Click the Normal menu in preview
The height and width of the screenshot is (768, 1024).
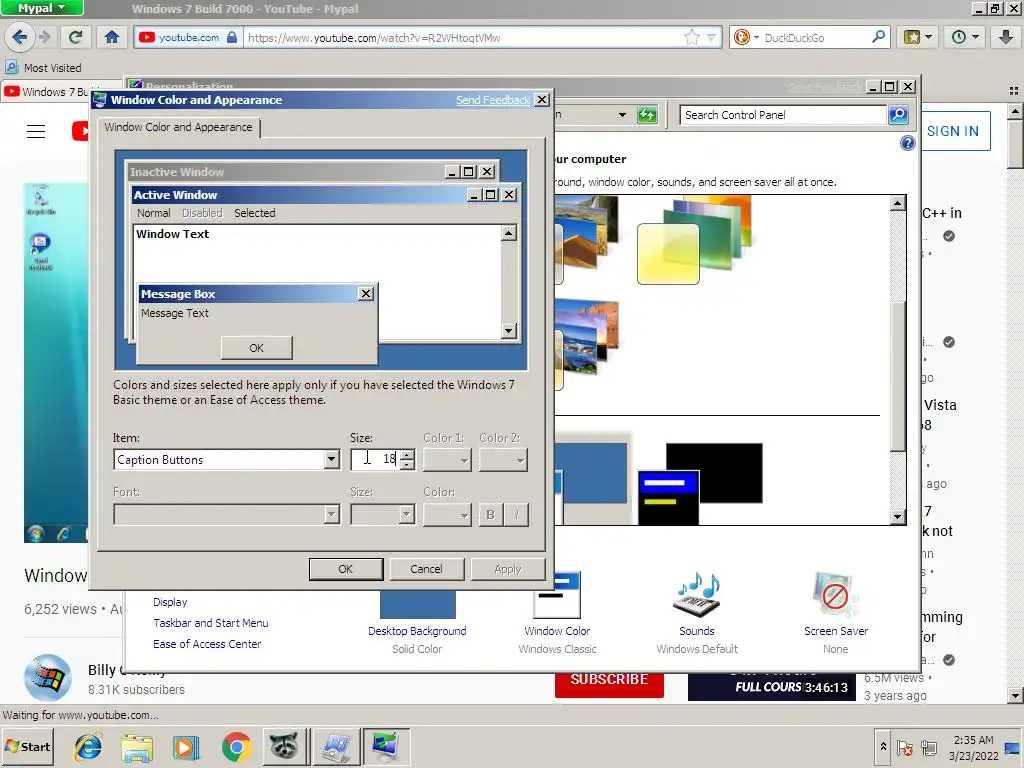[153, 213]
